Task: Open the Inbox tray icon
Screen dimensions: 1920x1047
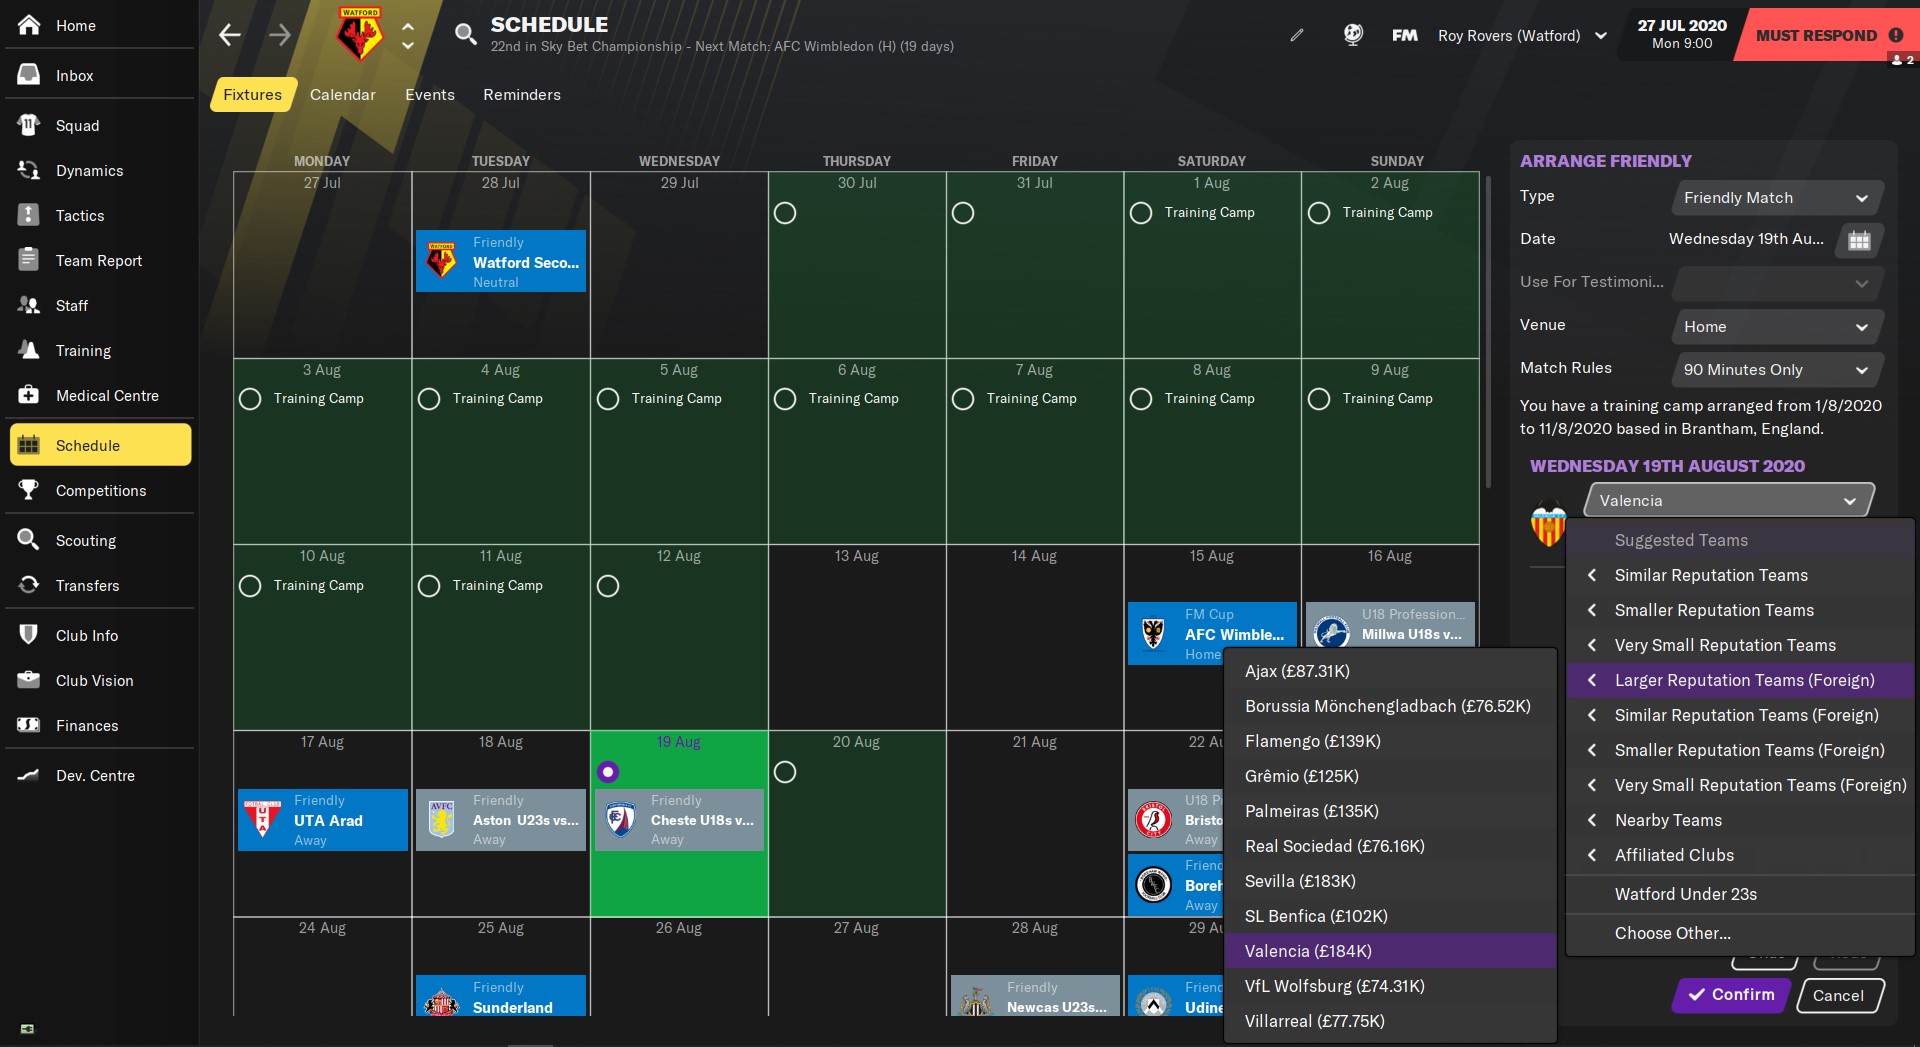Action: click(x=29, y=75)
